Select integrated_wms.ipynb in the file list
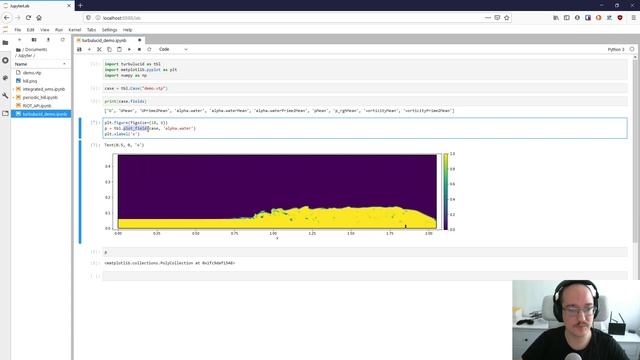The width and height of the screenshot is (640, 360). (x=41, y=89)
